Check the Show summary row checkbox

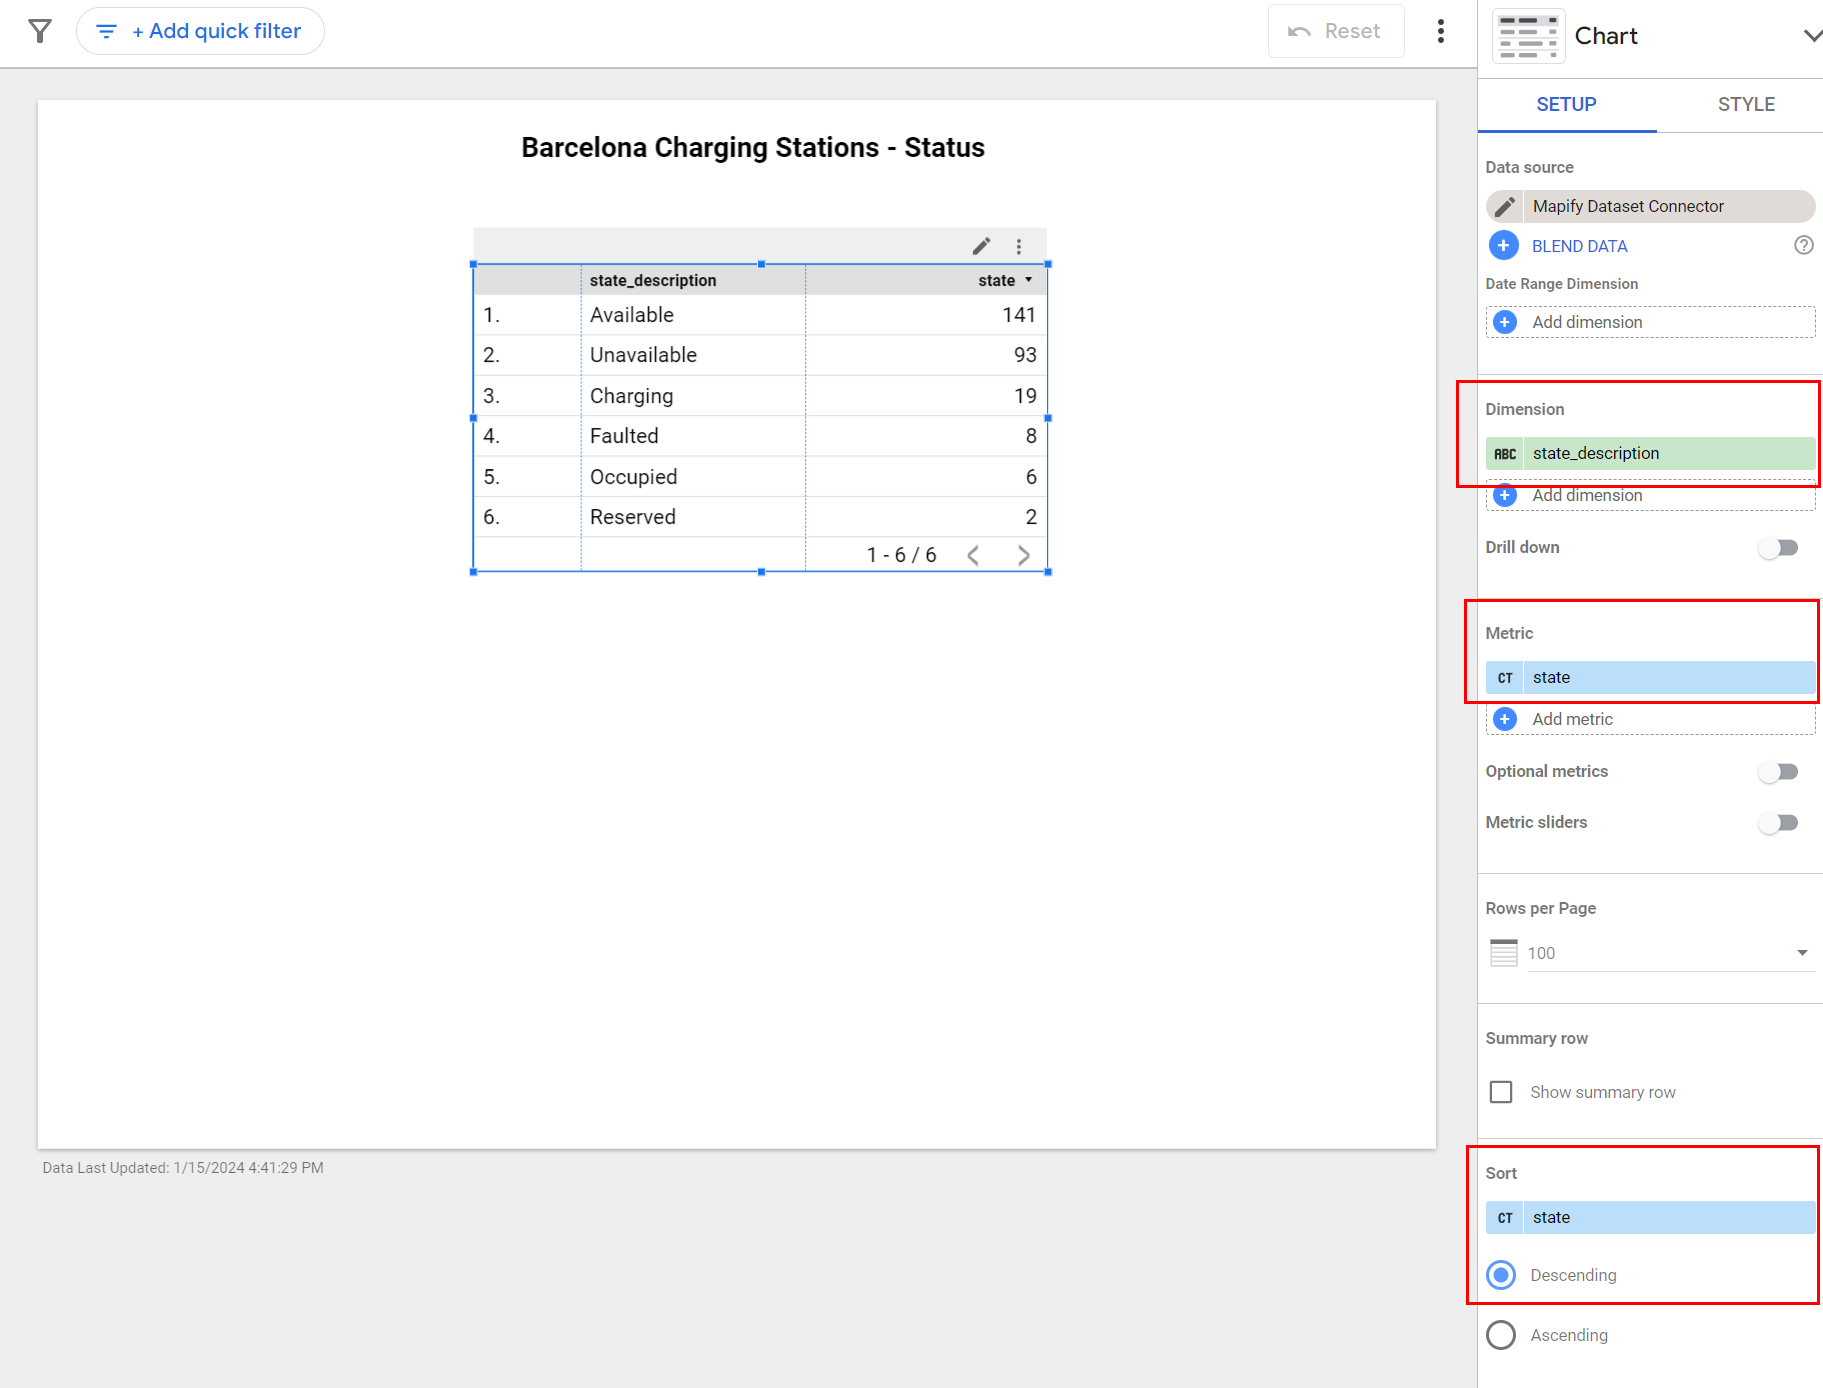tap(1501, 1092)
